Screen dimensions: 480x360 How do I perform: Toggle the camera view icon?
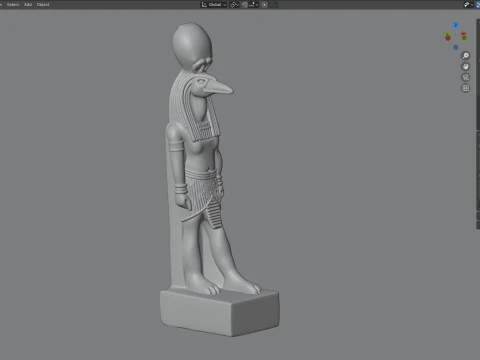point(466,77)
